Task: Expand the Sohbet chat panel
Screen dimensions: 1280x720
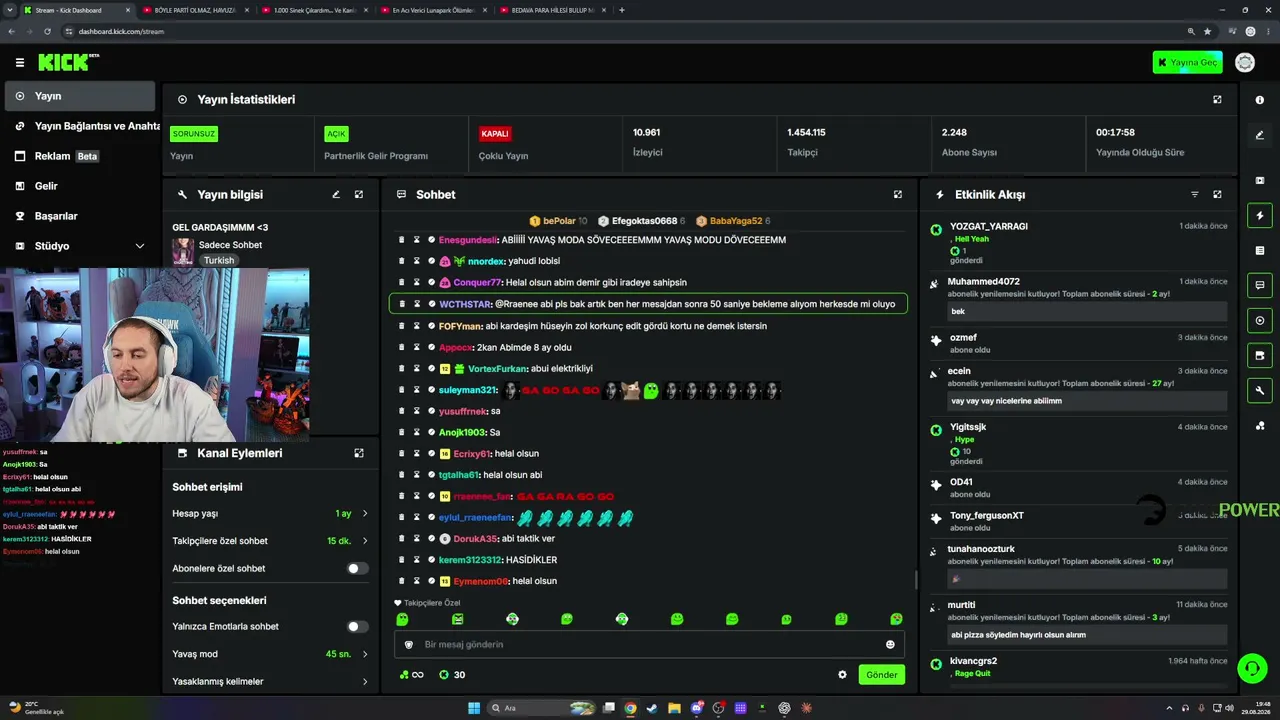Action: (898, 195)
